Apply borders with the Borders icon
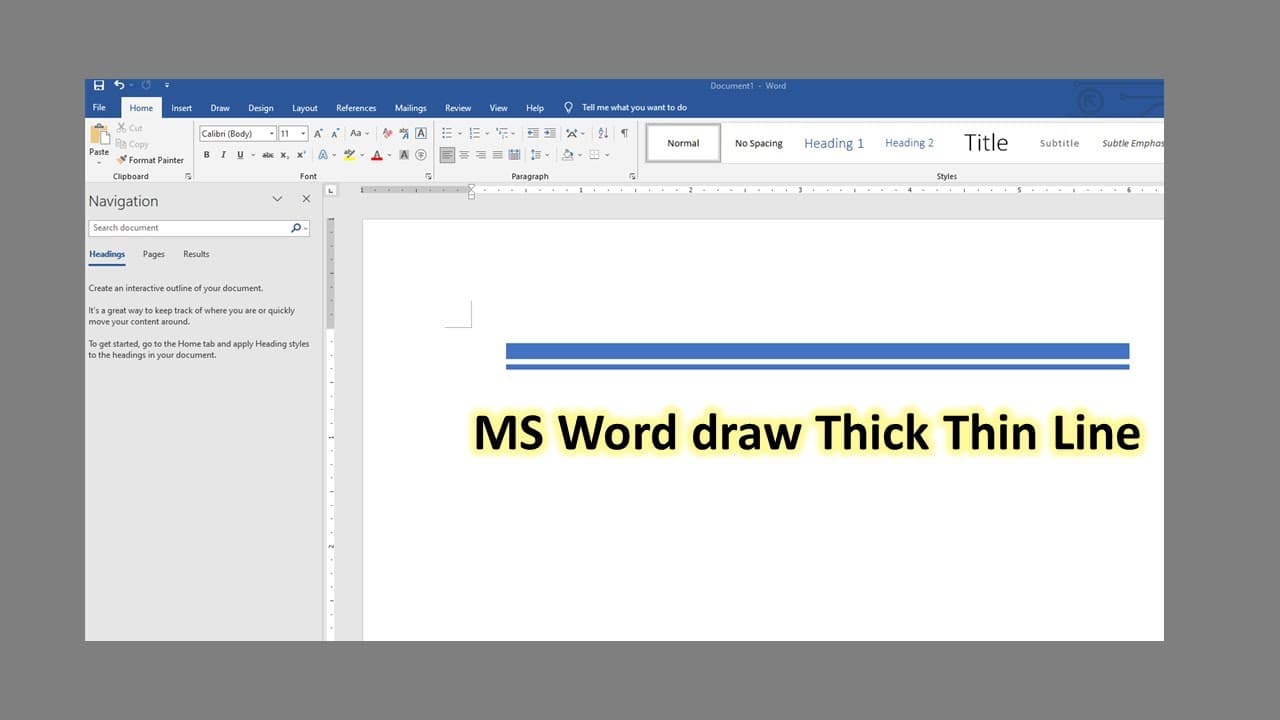This screenshot has height=720, width=1280. 594,155
